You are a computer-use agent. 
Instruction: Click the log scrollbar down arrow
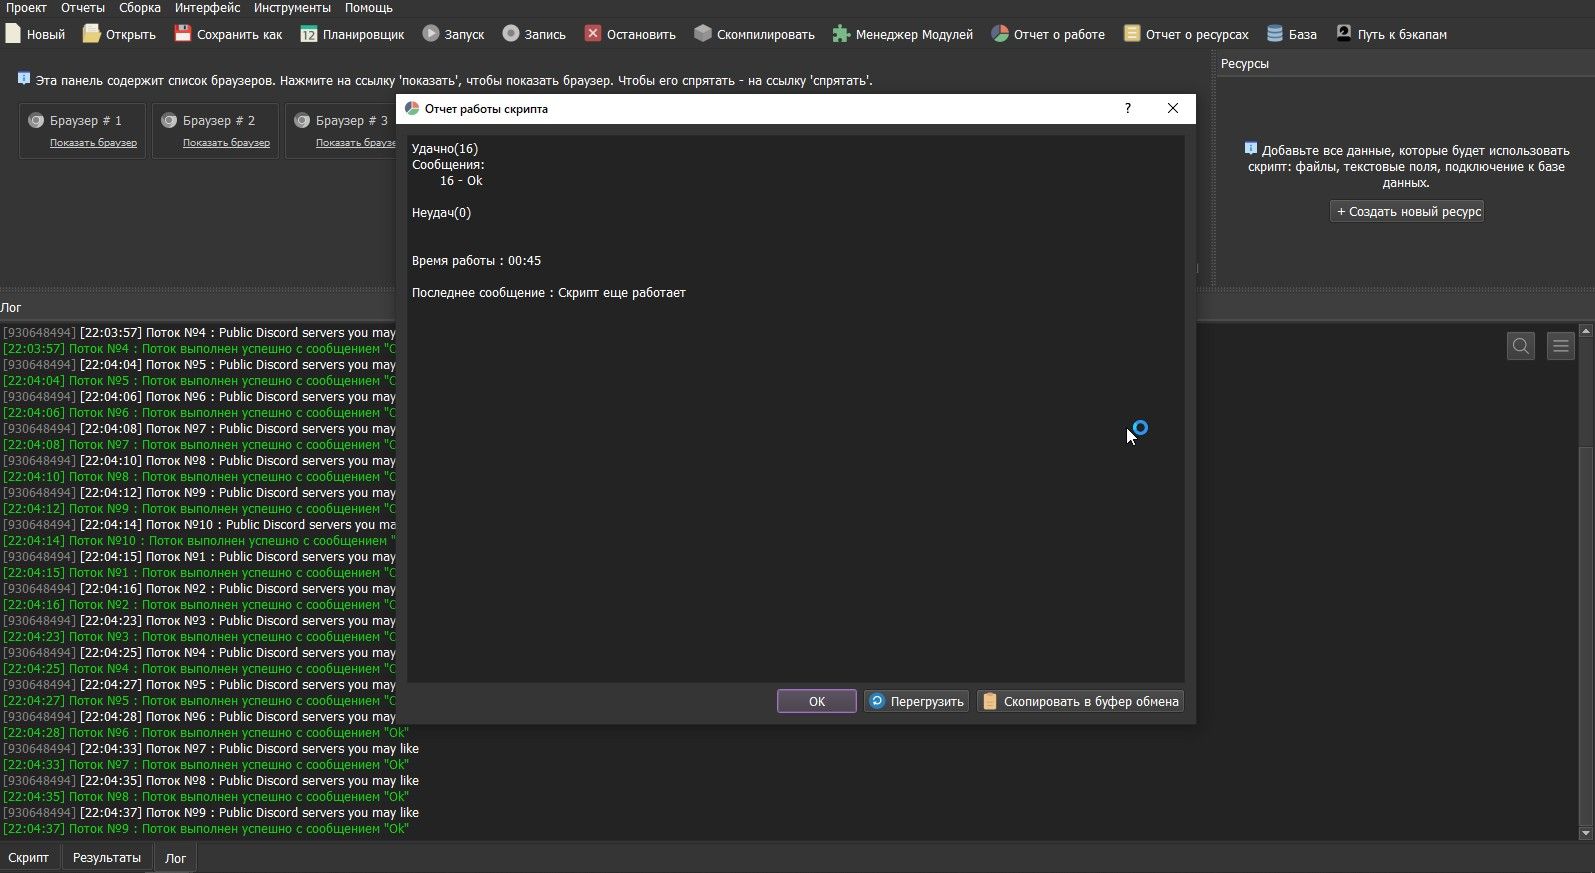pyautogui.click(x=1585, y=833)
